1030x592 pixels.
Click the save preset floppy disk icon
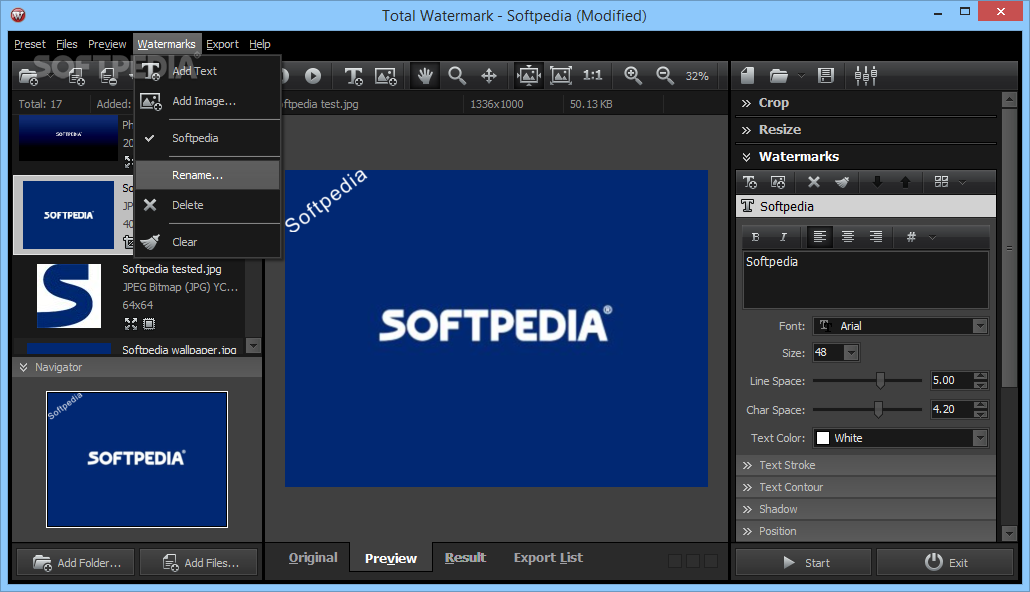pos(826,76)
